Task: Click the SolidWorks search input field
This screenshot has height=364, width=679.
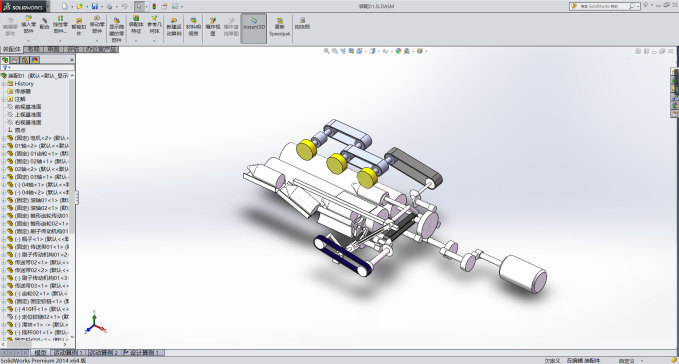Action: pos(604,6)
